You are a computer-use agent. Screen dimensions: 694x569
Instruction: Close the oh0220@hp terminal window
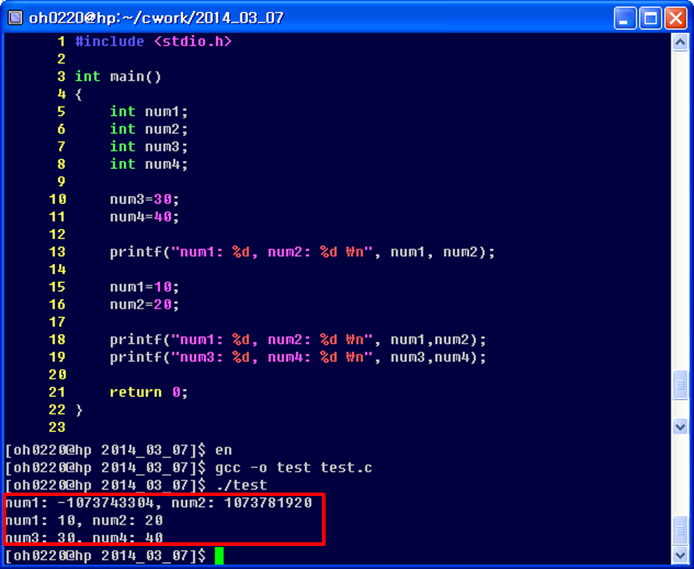click(x=676, y=18)
